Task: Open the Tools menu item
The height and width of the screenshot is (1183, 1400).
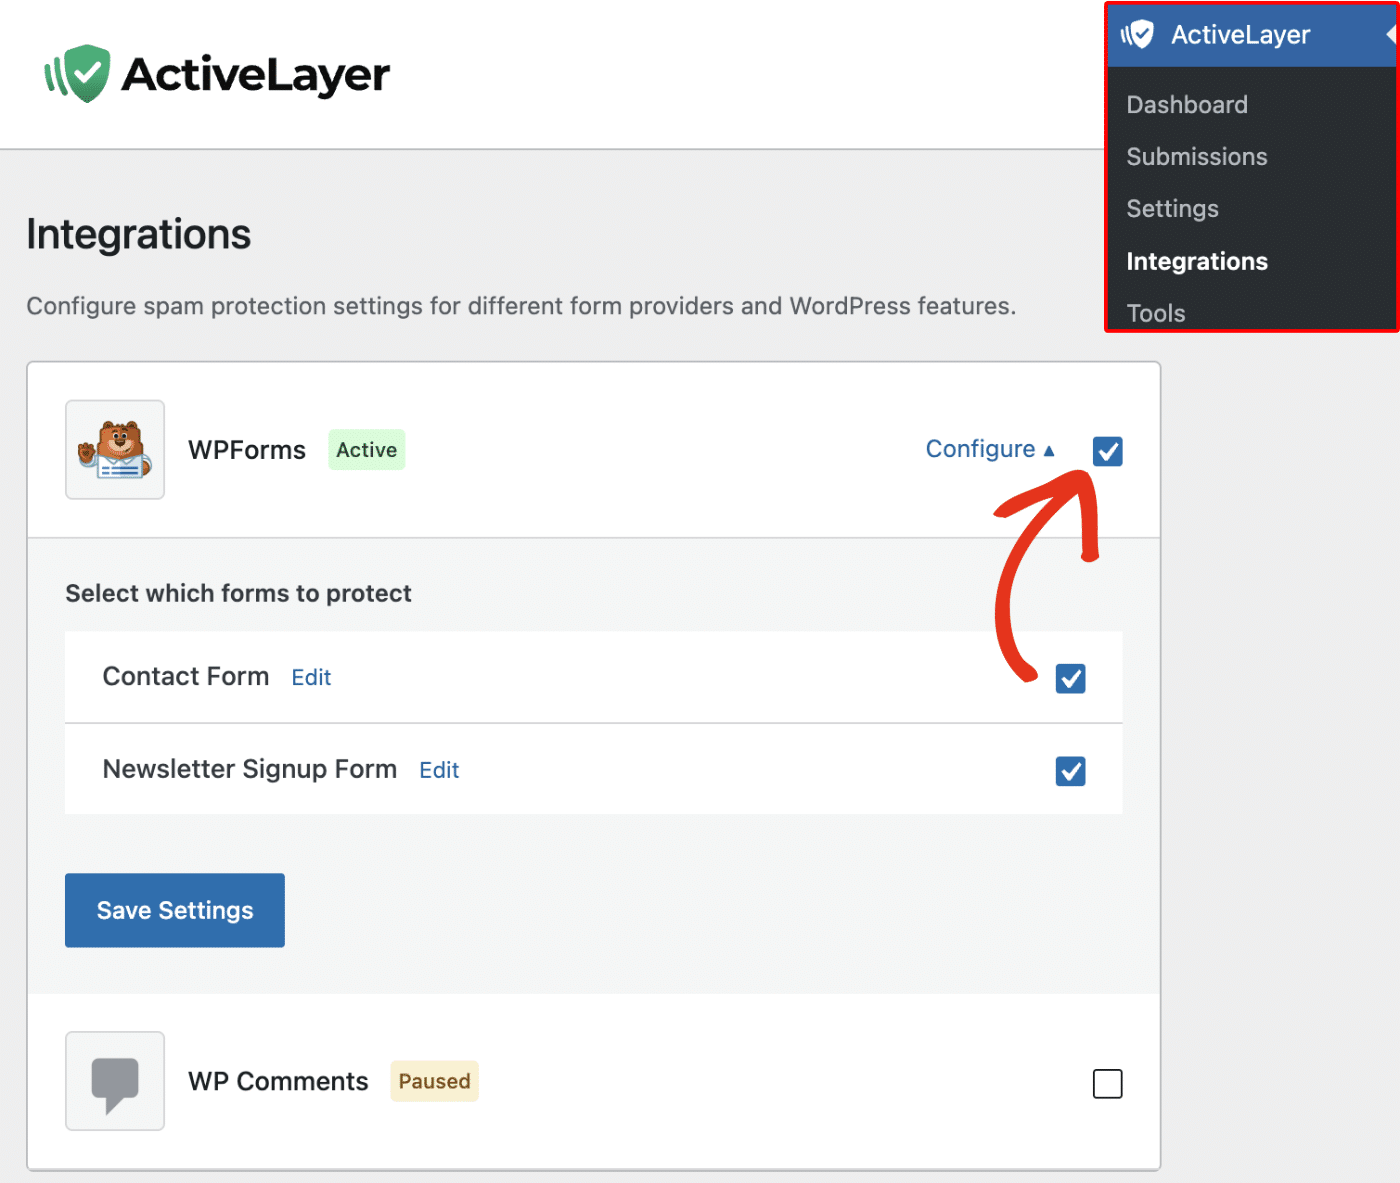Action: (x=1155, y=313)
